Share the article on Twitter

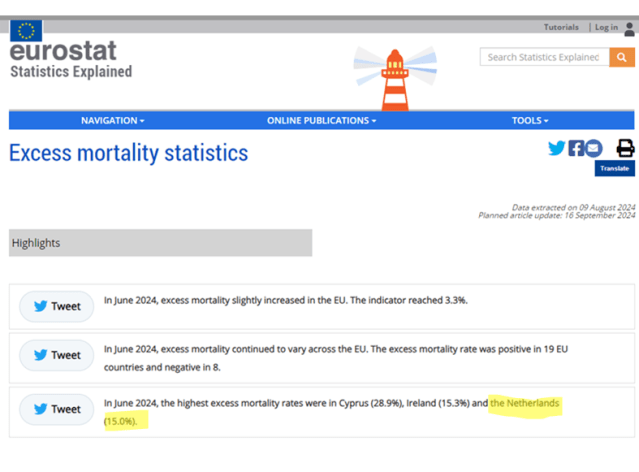(556, 148)
